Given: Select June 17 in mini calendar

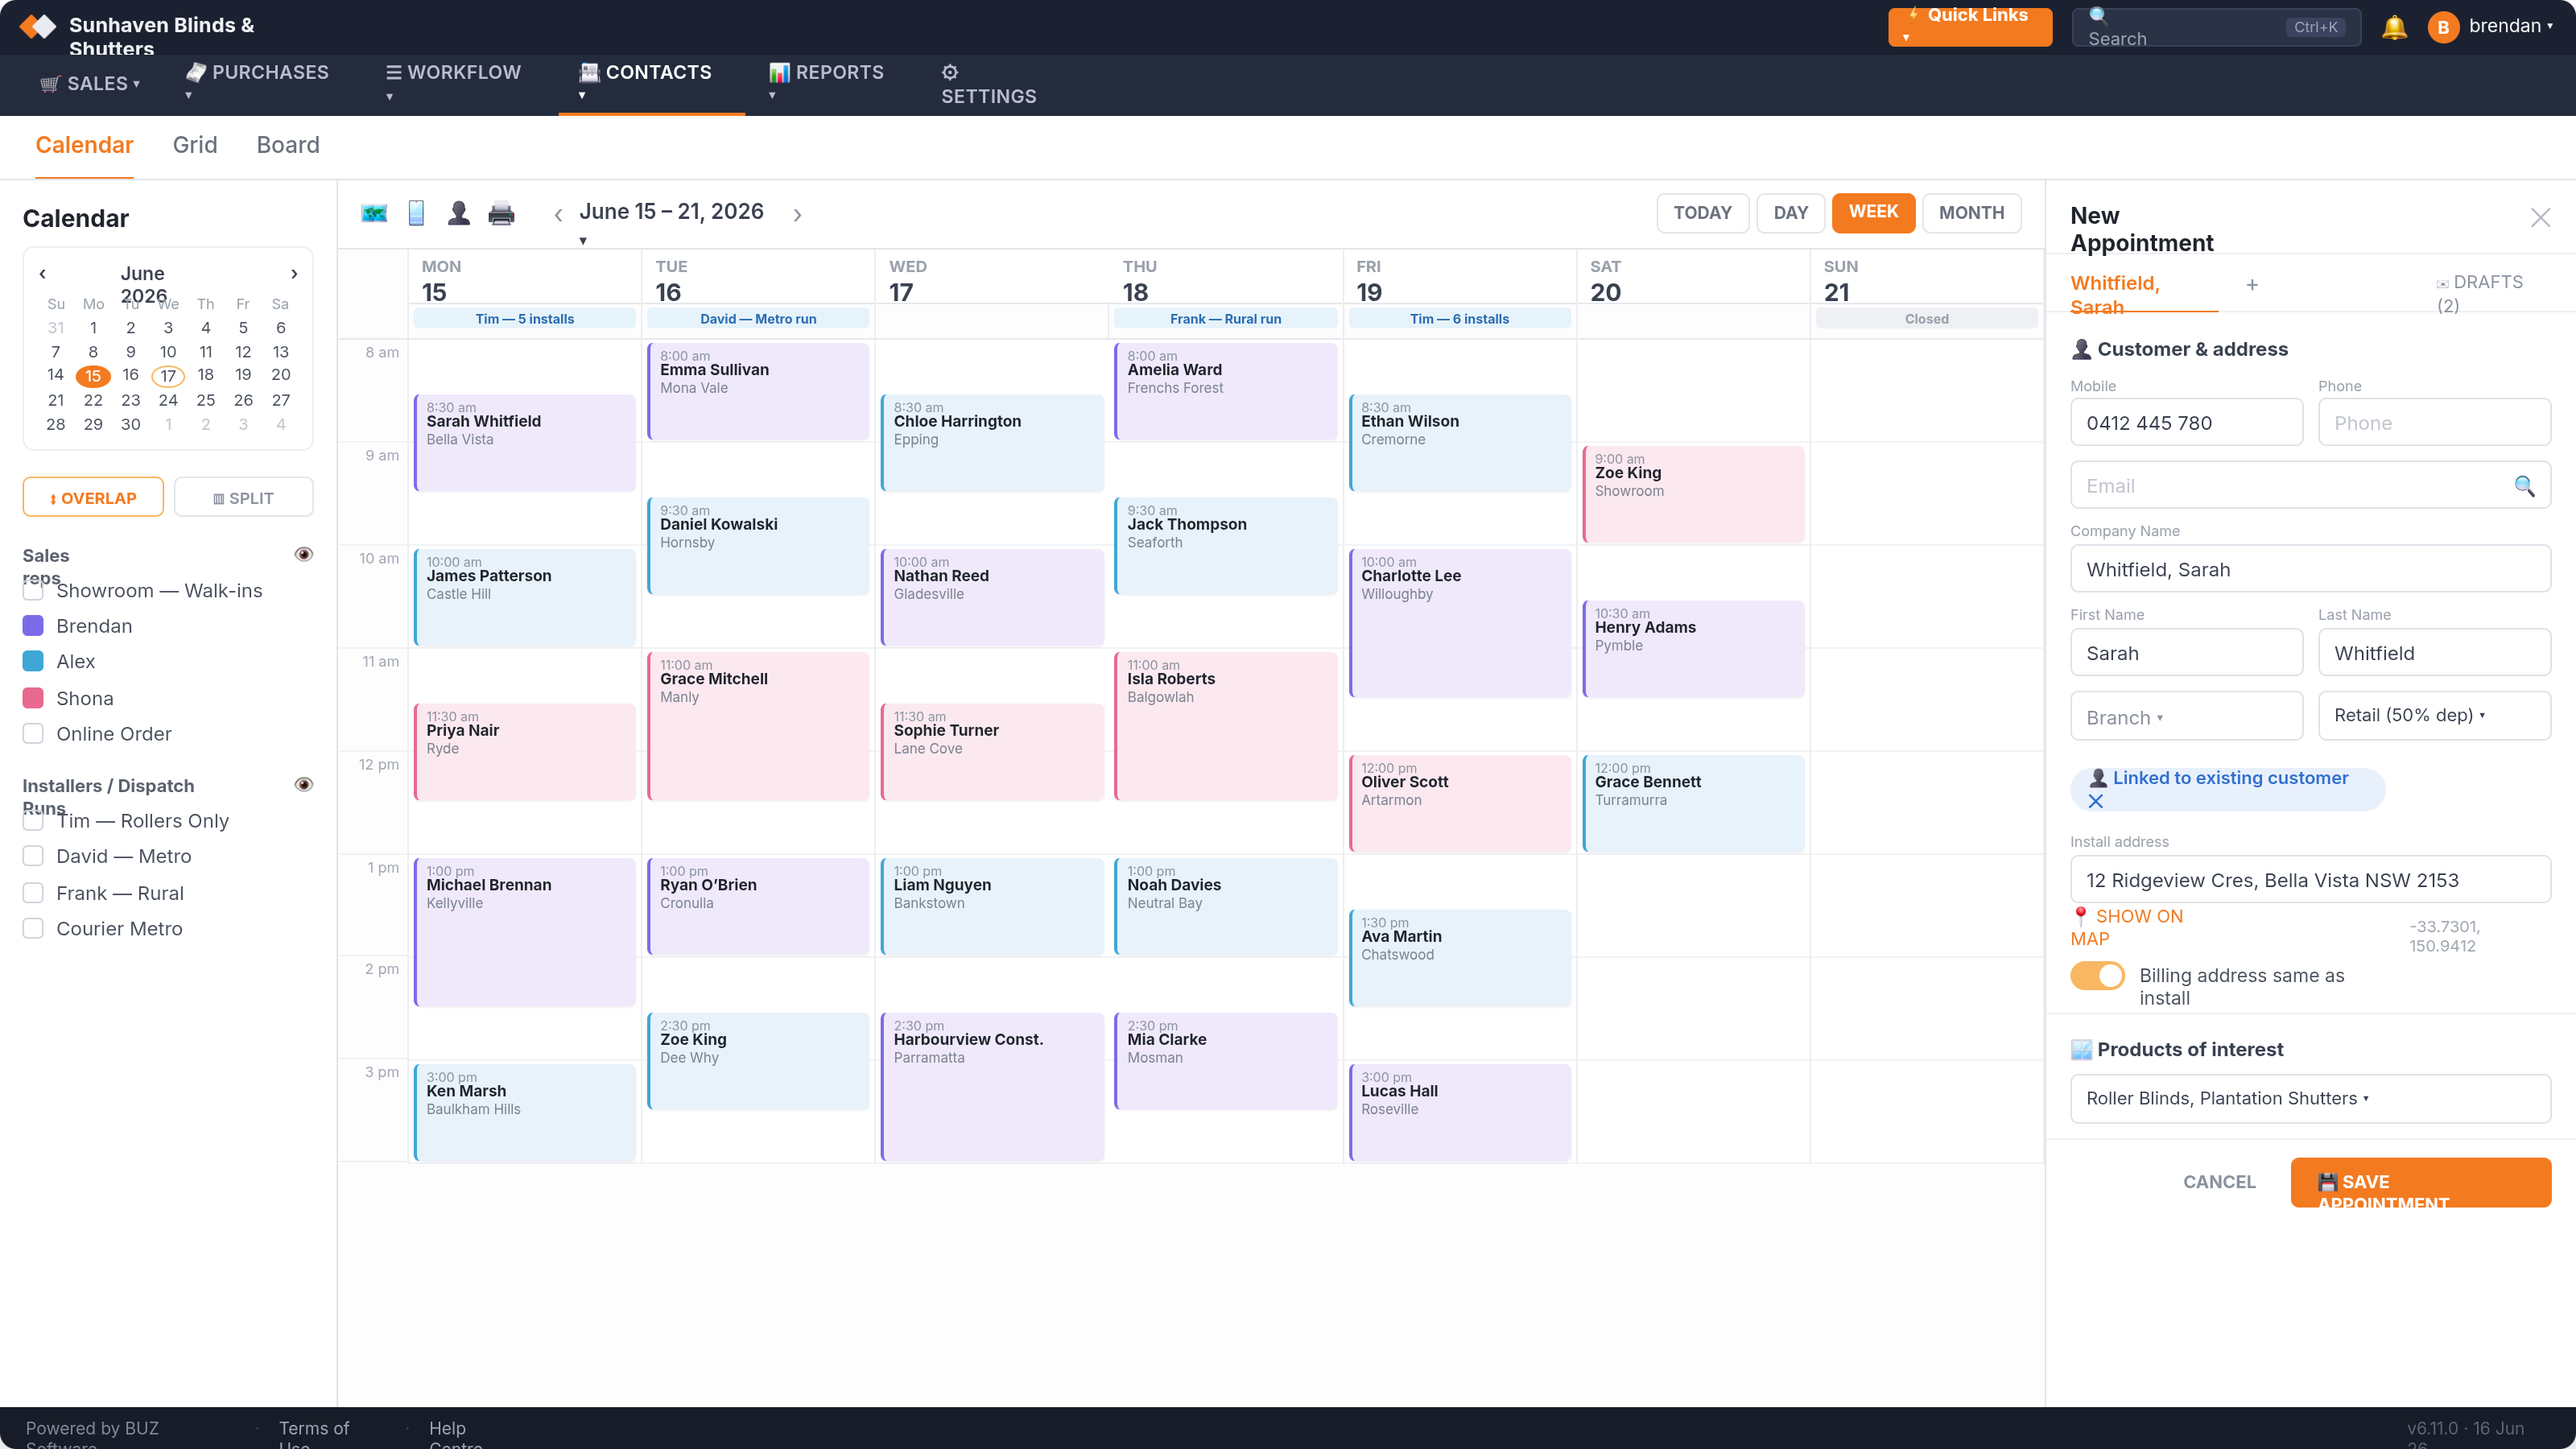Looking at the screenshot, I should [168, 376].
